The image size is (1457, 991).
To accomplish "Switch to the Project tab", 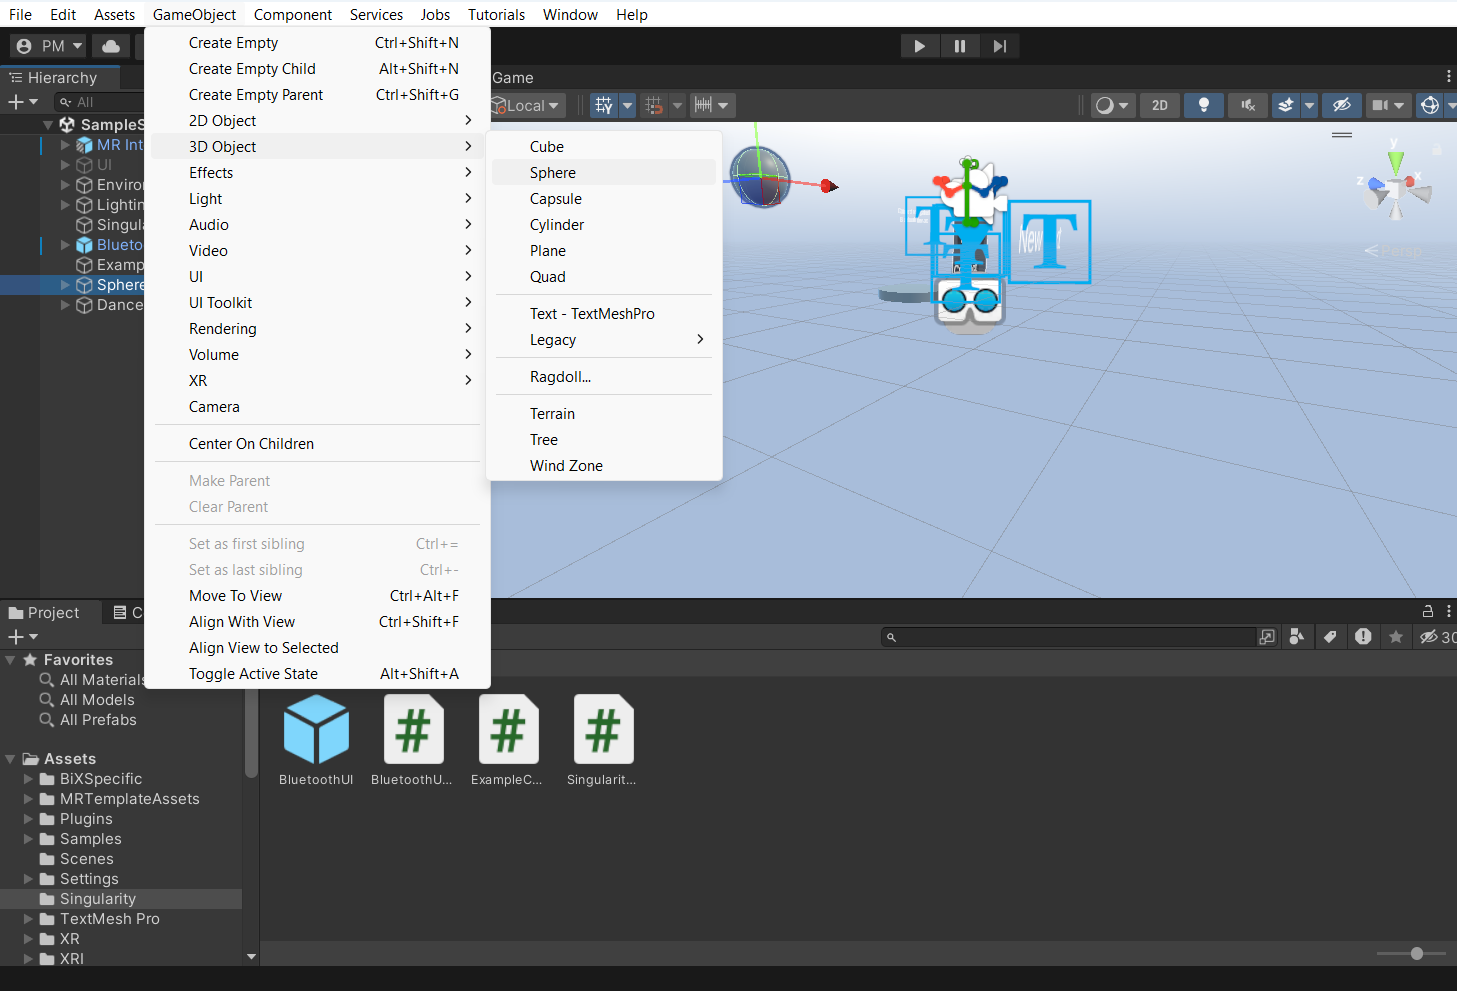I will click(x=44, y=613).
